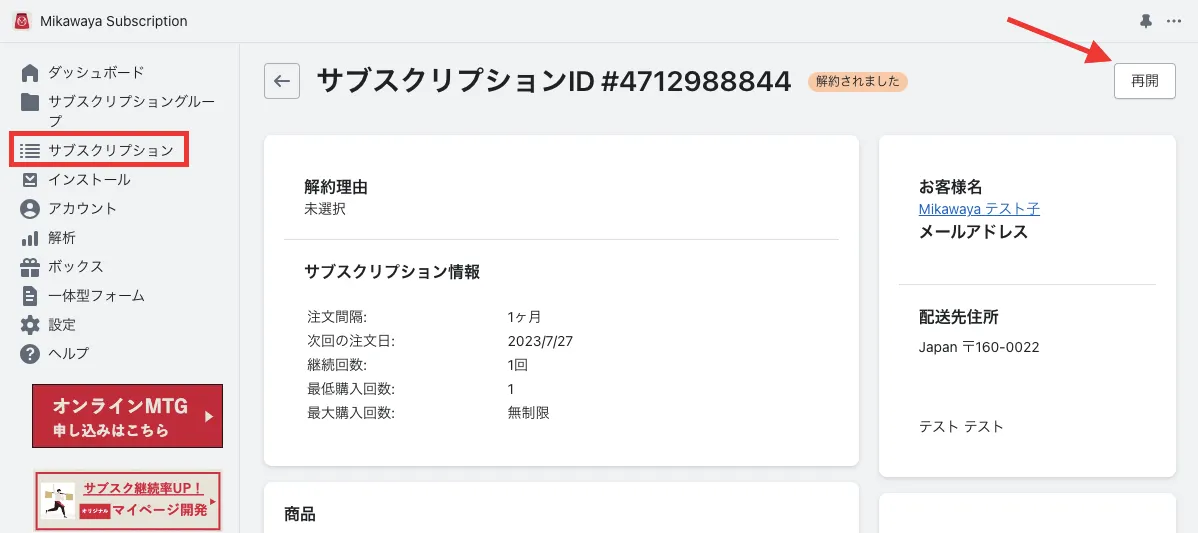Screen dimensions: 1198x533
Task: Click the pin icon in header
Action: click(1146, 21)
